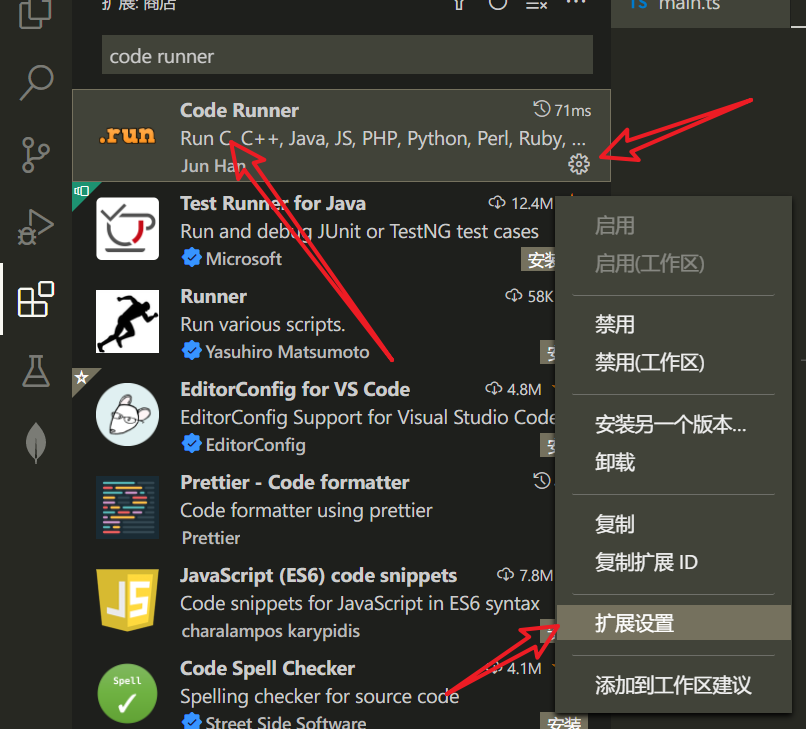The height and width of the screenshot is (729, 806).
Task: Click the JavaScript ES6 snippets JS logo
Action: tap(127, 600)
